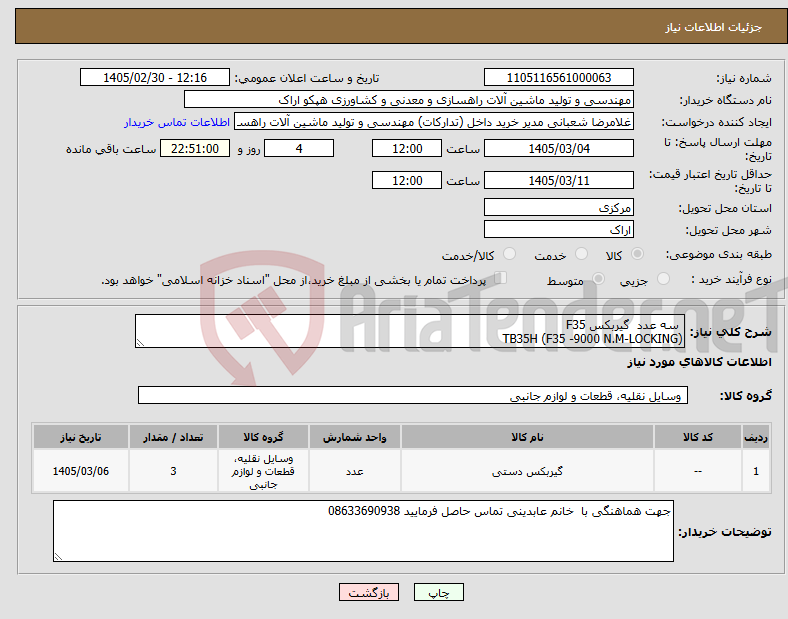
Task: Click the announcement date 1405/02/30 field
Action: point(155,77)
